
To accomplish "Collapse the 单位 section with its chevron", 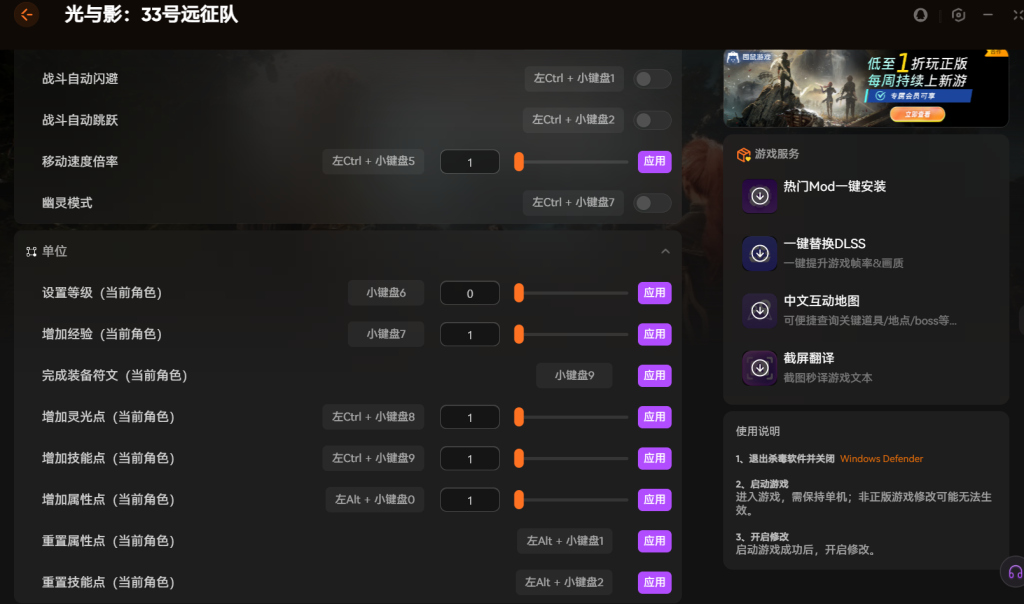I will (x=665, y=252).
